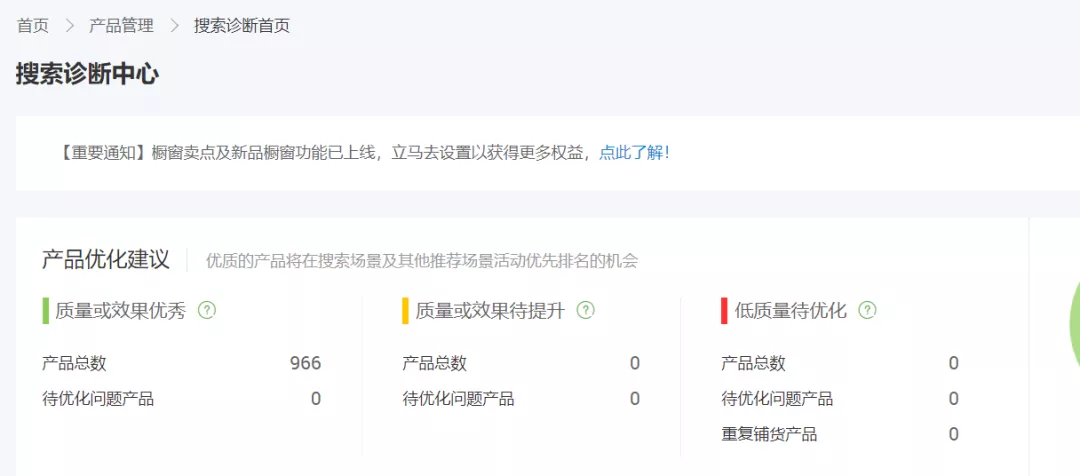The height and width of the screenshot is (476, 1080).
Task: Open 产品管理 breadcrumb link
Action: pyautogui.click(x=121, y=26)
